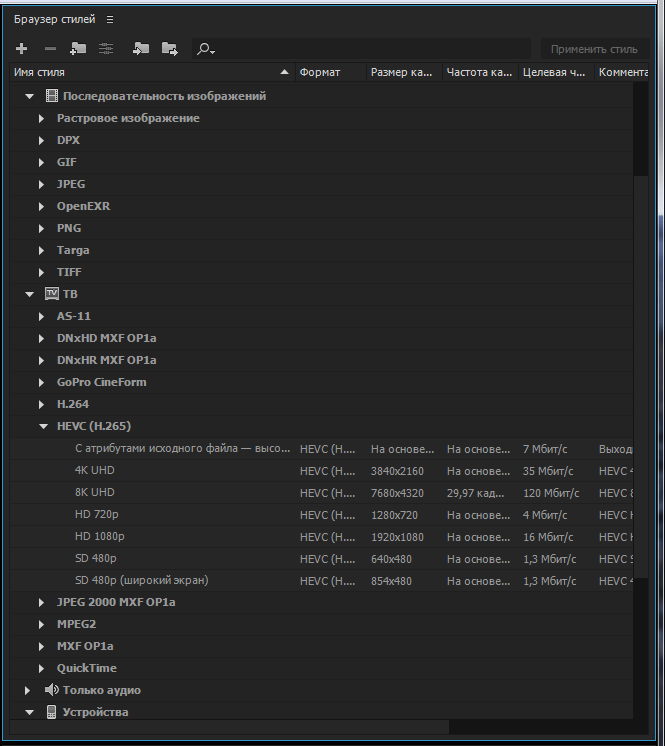665x746 pixels.
Task: Click the Формат column header
Action: 331,72
